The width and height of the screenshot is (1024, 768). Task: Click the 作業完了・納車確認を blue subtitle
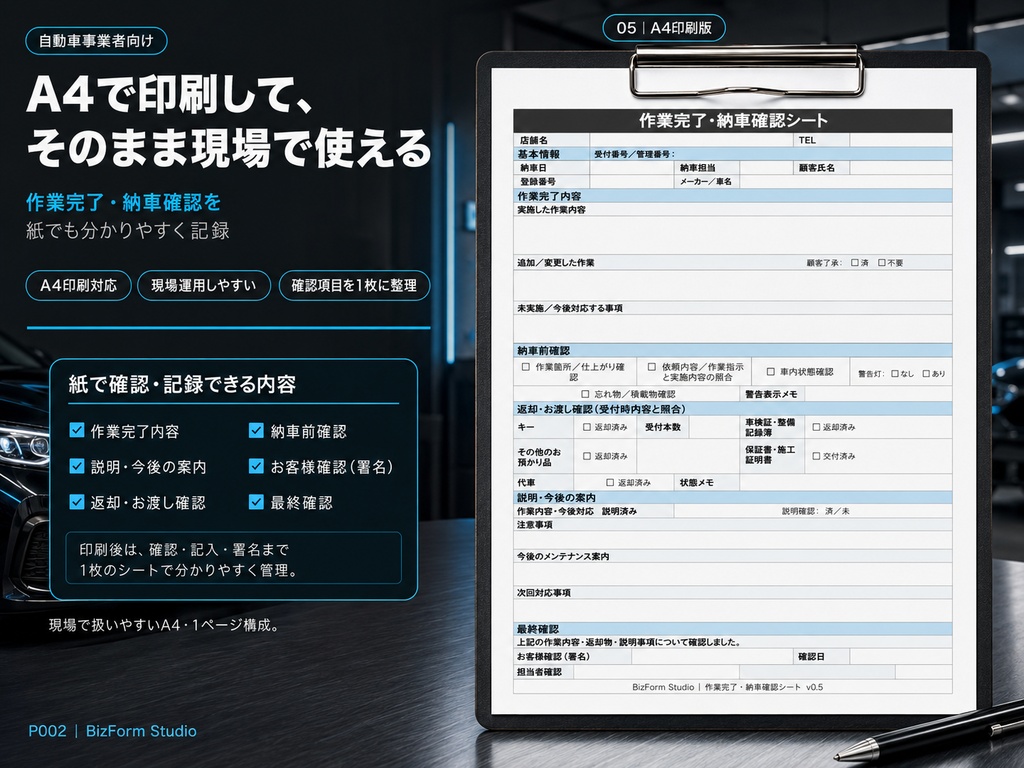coord(123,202)
